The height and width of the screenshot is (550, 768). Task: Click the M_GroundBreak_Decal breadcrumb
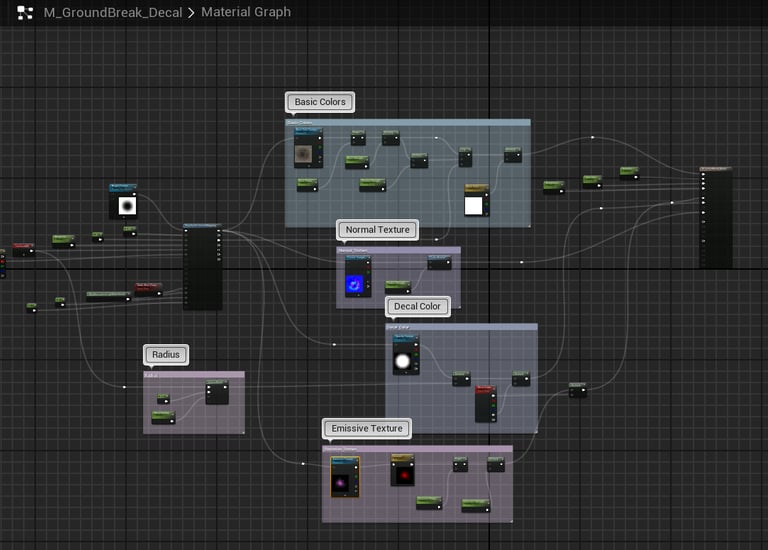point(112,12)
